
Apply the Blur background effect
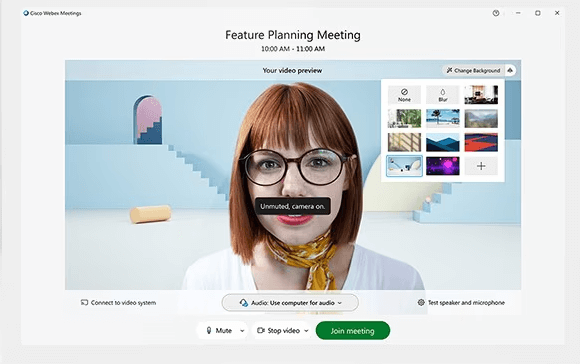(443, 95)
